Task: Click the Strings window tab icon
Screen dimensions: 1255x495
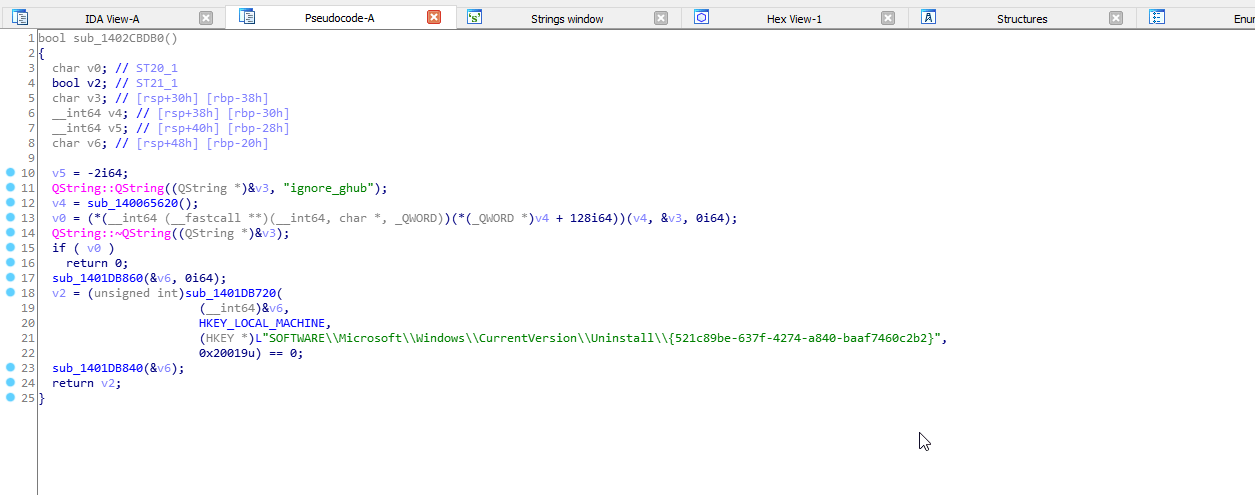Action: click(x=474, y=17)
